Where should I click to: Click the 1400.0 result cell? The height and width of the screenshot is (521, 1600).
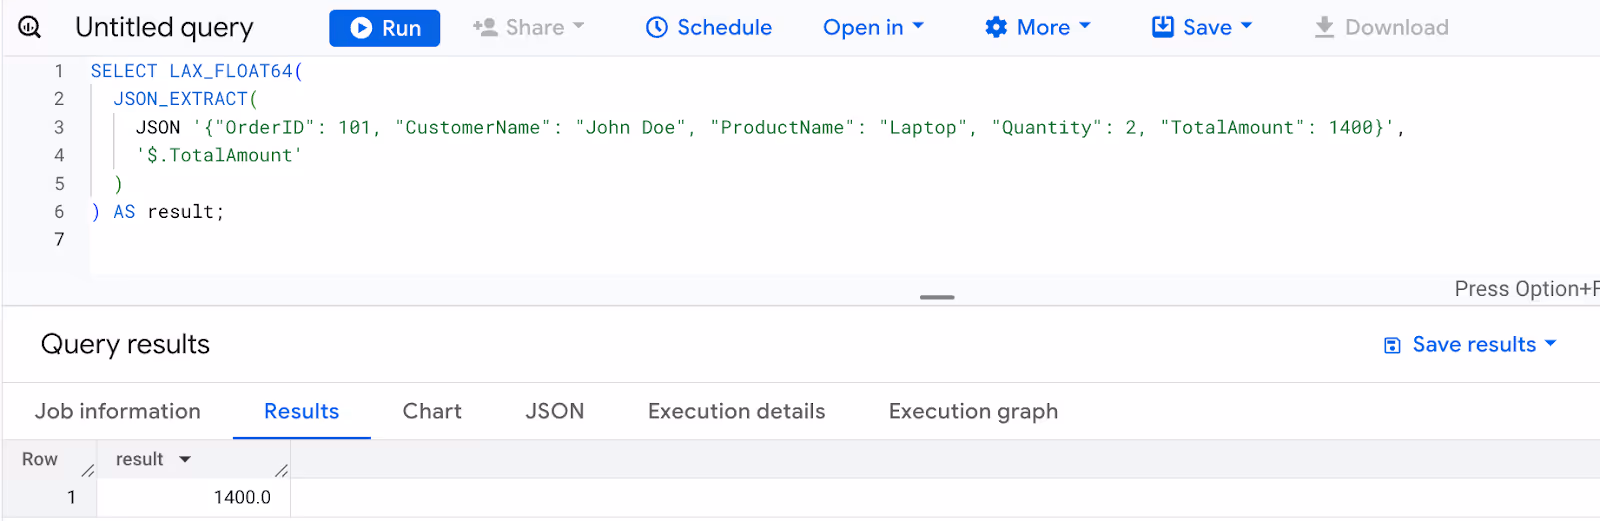pos(242,497)
